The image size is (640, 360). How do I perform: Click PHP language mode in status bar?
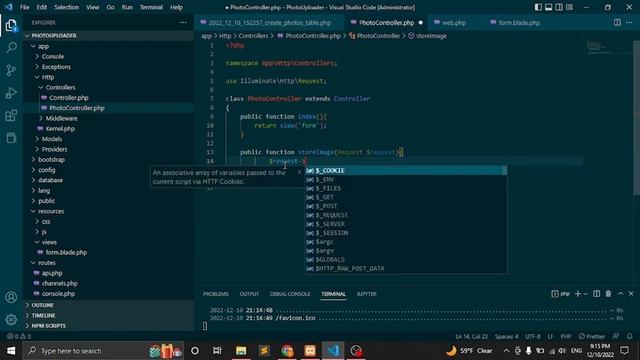coord(566,336)
